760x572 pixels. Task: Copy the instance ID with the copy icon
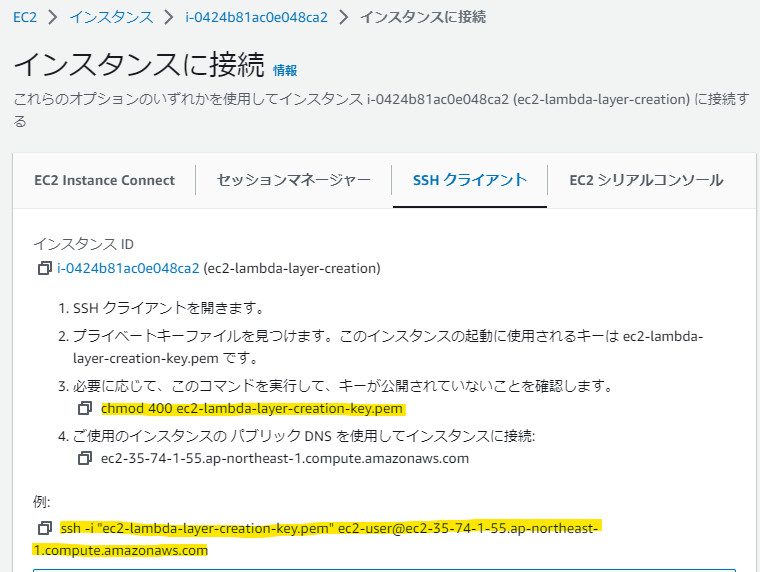tap(45, 268)
